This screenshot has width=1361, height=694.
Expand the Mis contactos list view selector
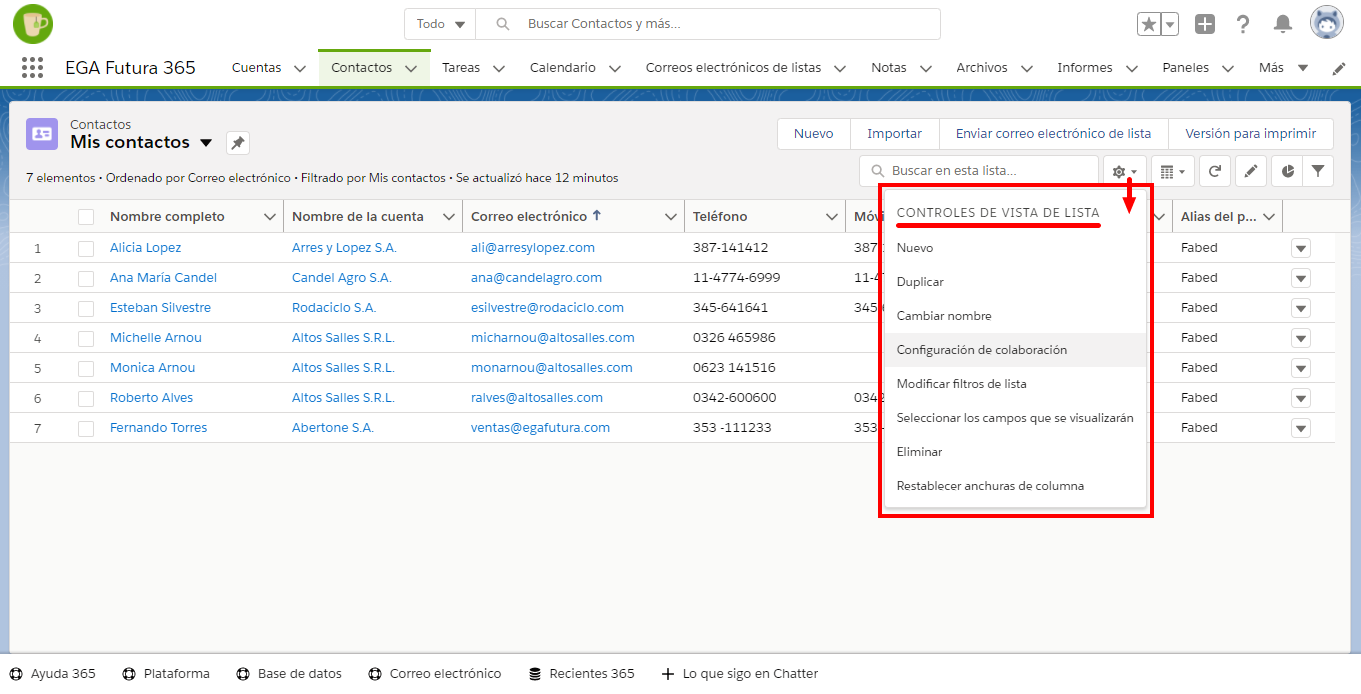(x=206, y=143)
